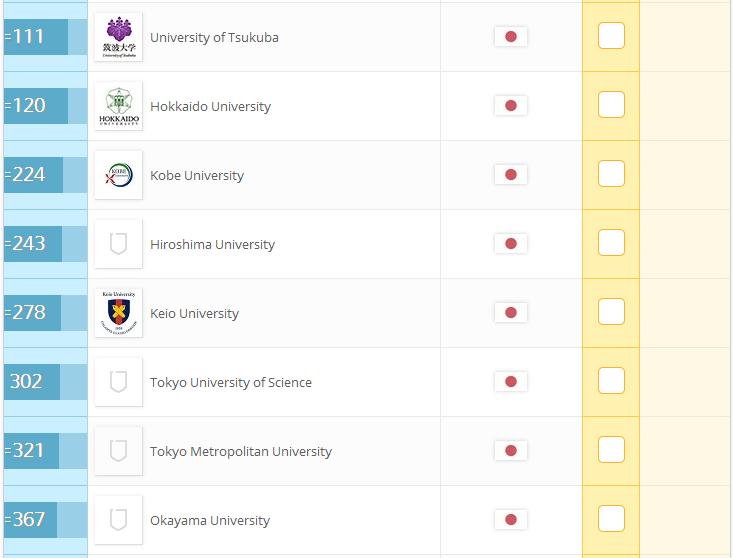This screenshot has height=558, width=733.
Task: Click the Kobe University logo
Action: click(x=118, y=175)
